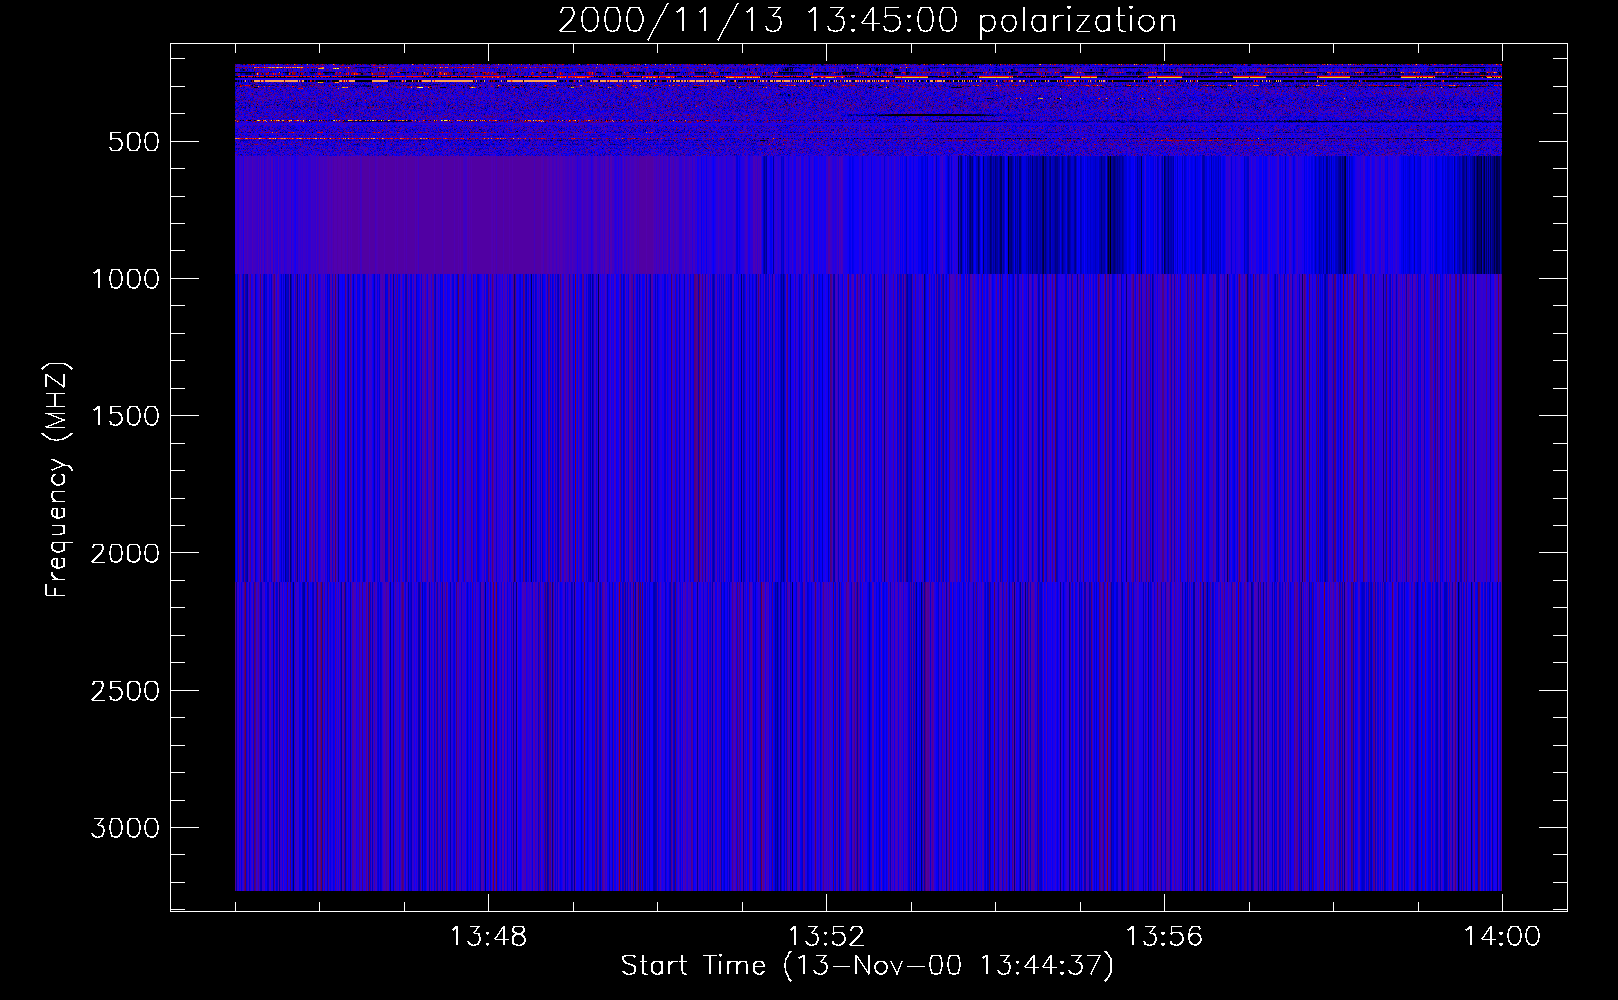
Task: Select the 13:52 time tick label
Action: (x=826, y=937)
